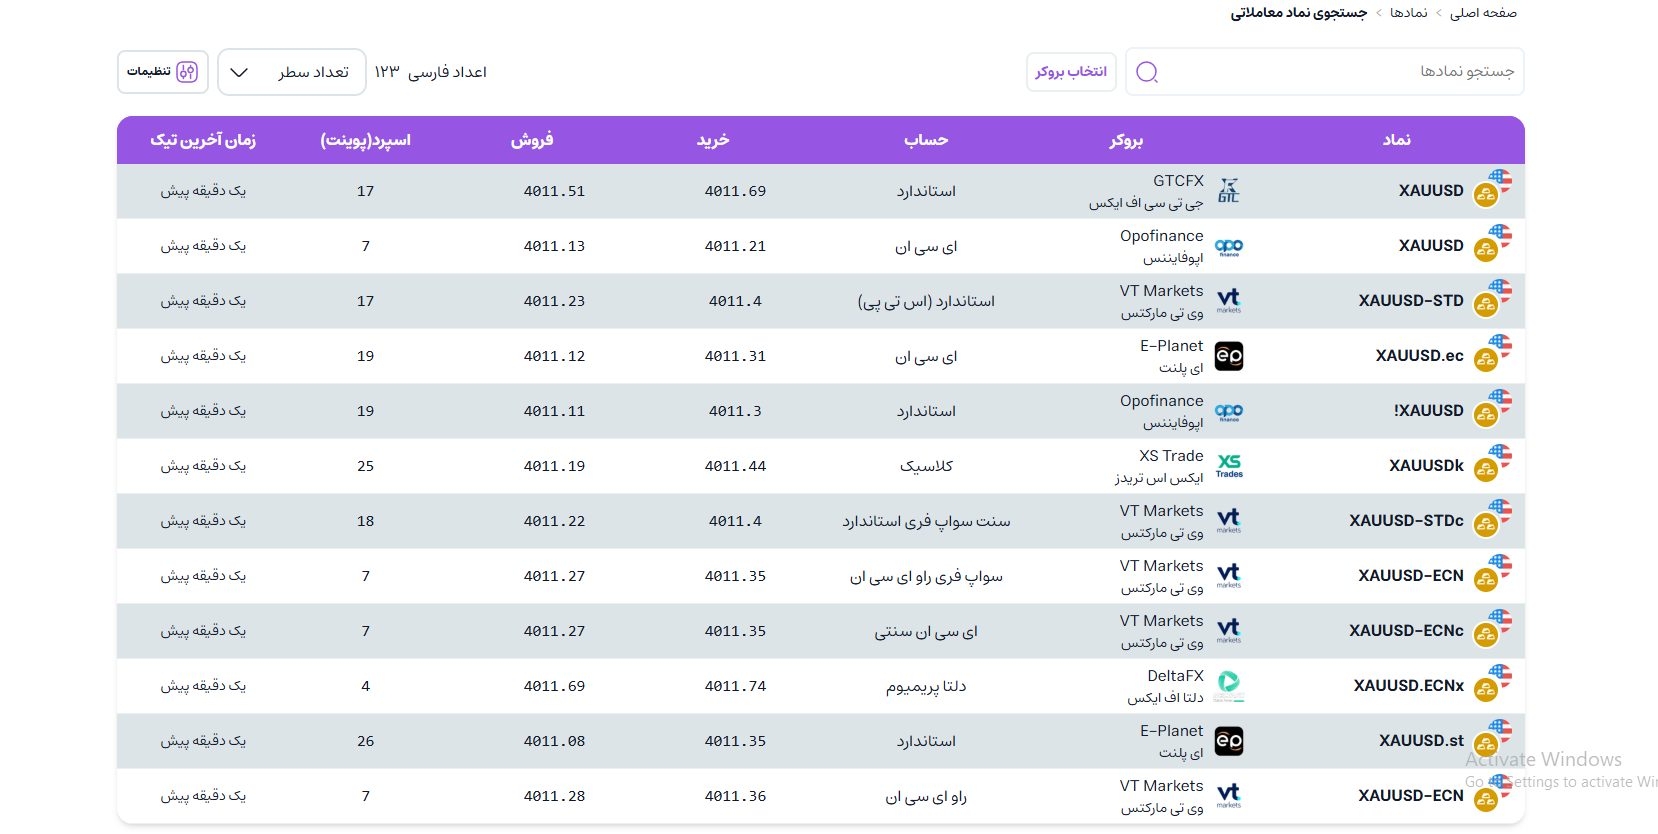
Task: Sort by فروش column header
Action: [x=532, y=140]
